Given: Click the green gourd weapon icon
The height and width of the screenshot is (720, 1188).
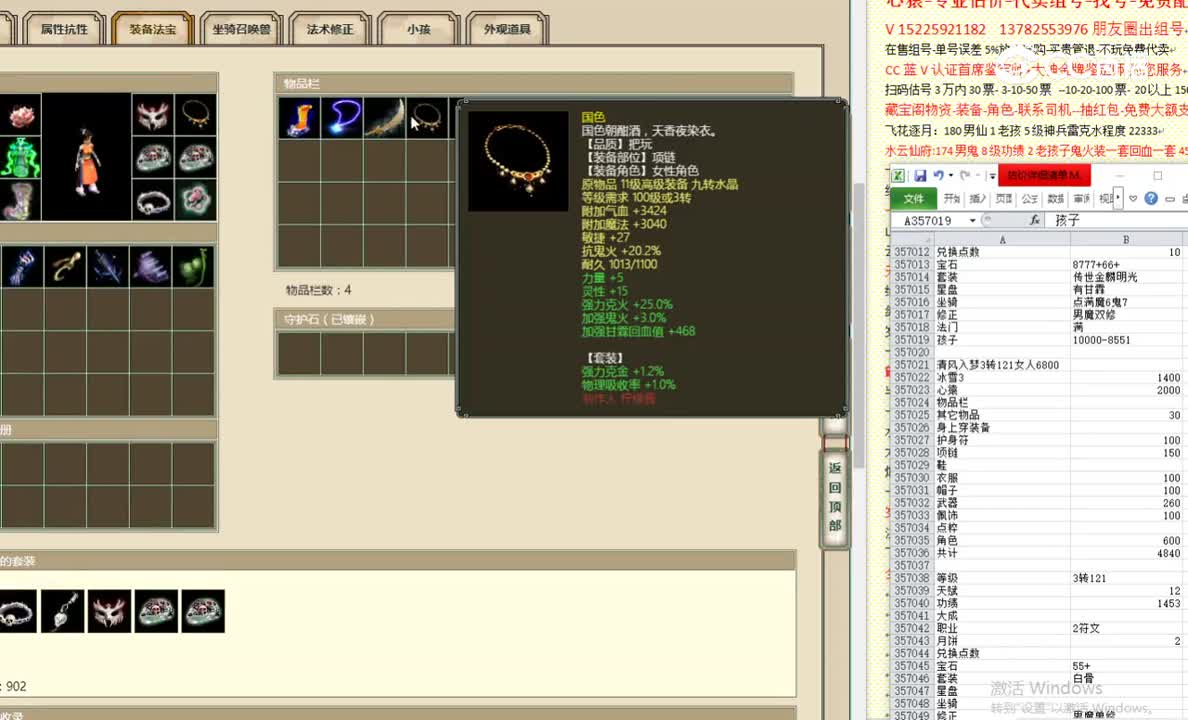Looking at the screenshot, I should coord(194,266).
